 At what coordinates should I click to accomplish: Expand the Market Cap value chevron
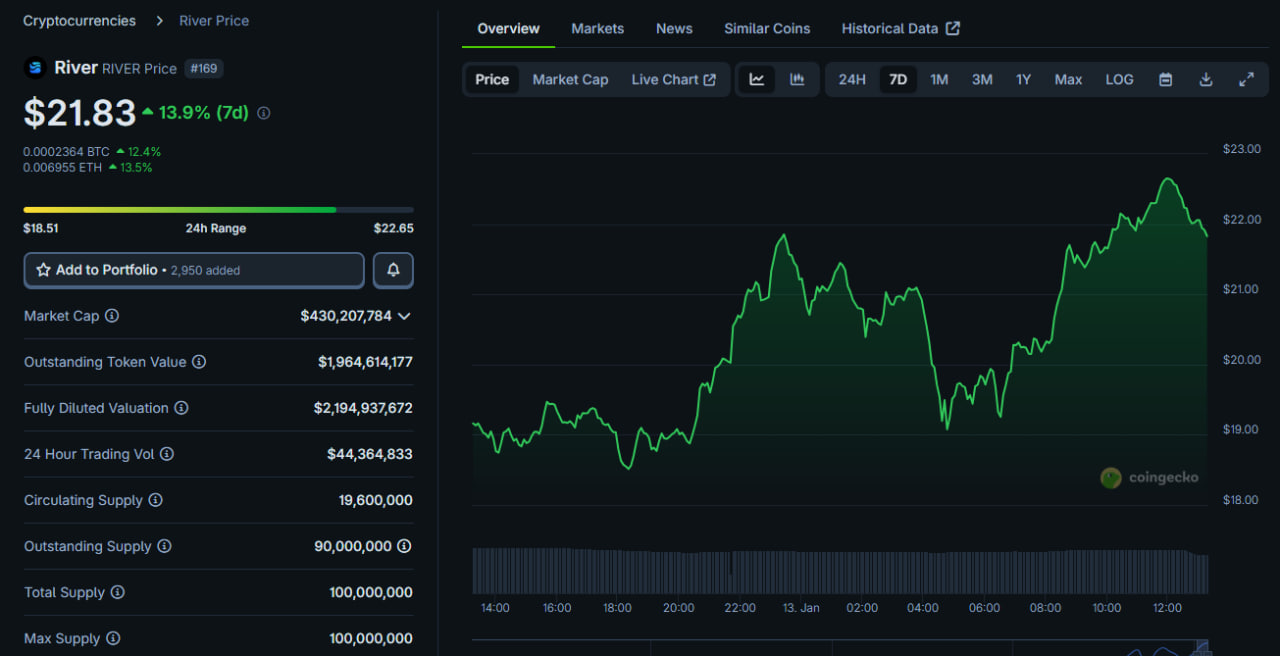click(404, 316)
